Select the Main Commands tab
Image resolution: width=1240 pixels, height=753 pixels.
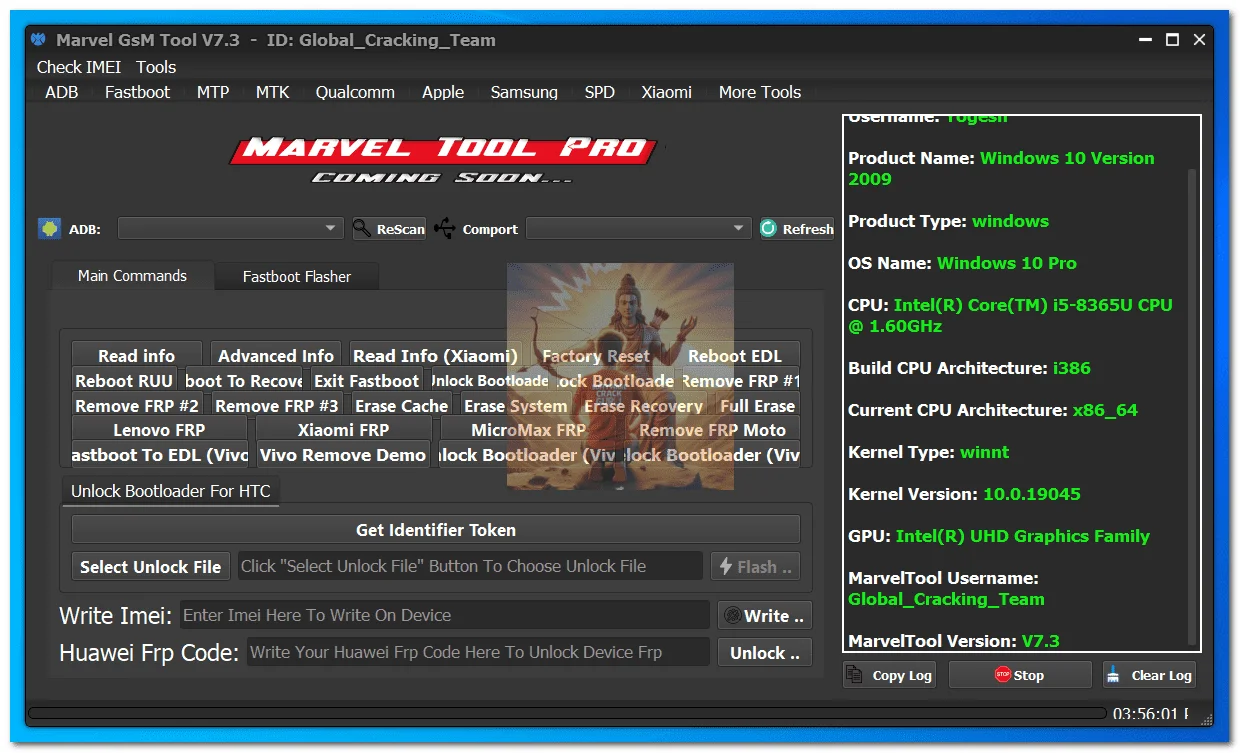[132, 276]
